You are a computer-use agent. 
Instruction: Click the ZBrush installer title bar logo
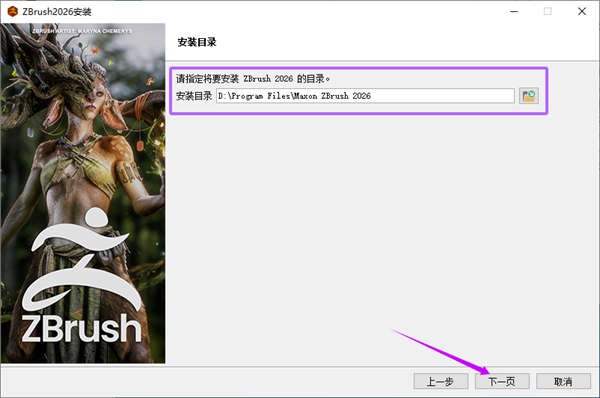click(x=13, y=11)
